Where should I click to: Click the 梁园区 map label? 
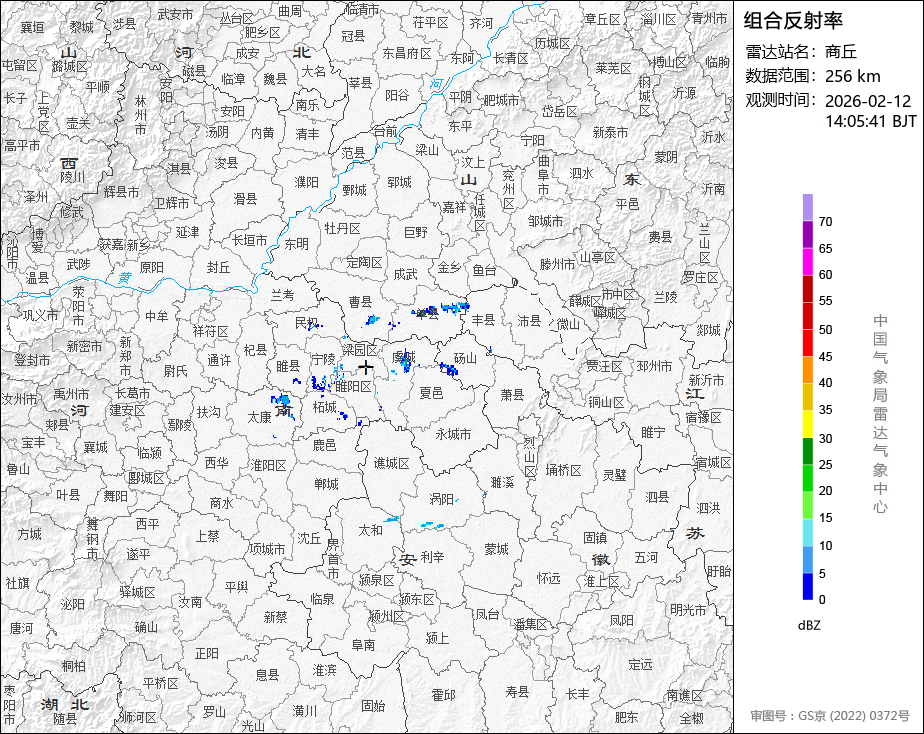point(360,349)
